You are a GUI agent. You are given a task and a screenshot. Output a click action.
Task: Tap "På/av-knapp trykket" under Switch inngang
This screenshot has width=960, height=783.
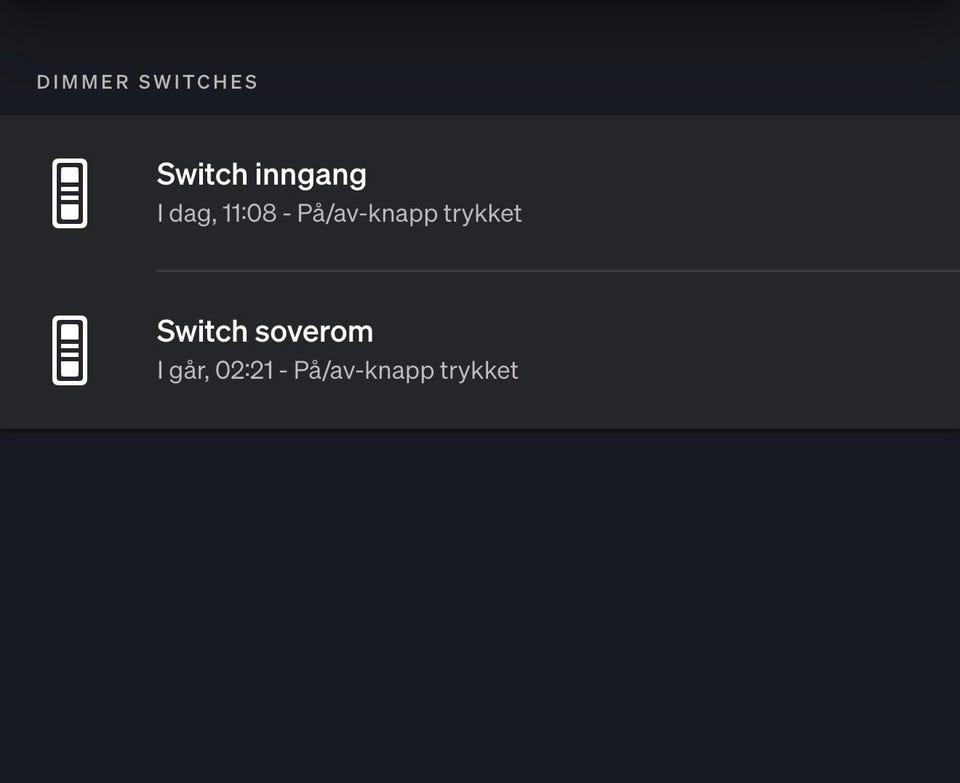point(409,214)
